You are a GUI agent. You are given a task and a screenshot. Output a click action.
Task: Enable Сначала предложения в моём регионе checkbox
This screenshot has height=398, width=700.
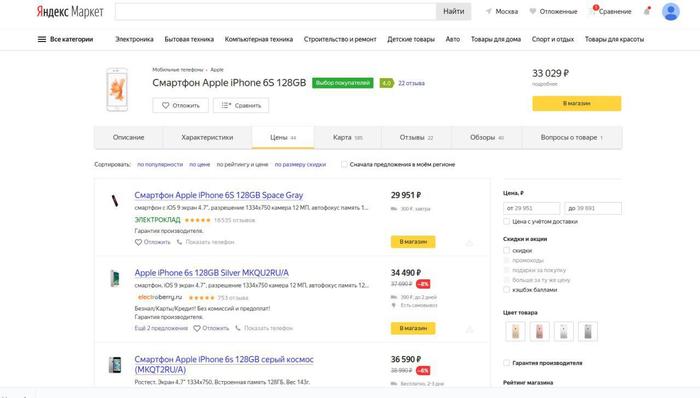(344, 164)
